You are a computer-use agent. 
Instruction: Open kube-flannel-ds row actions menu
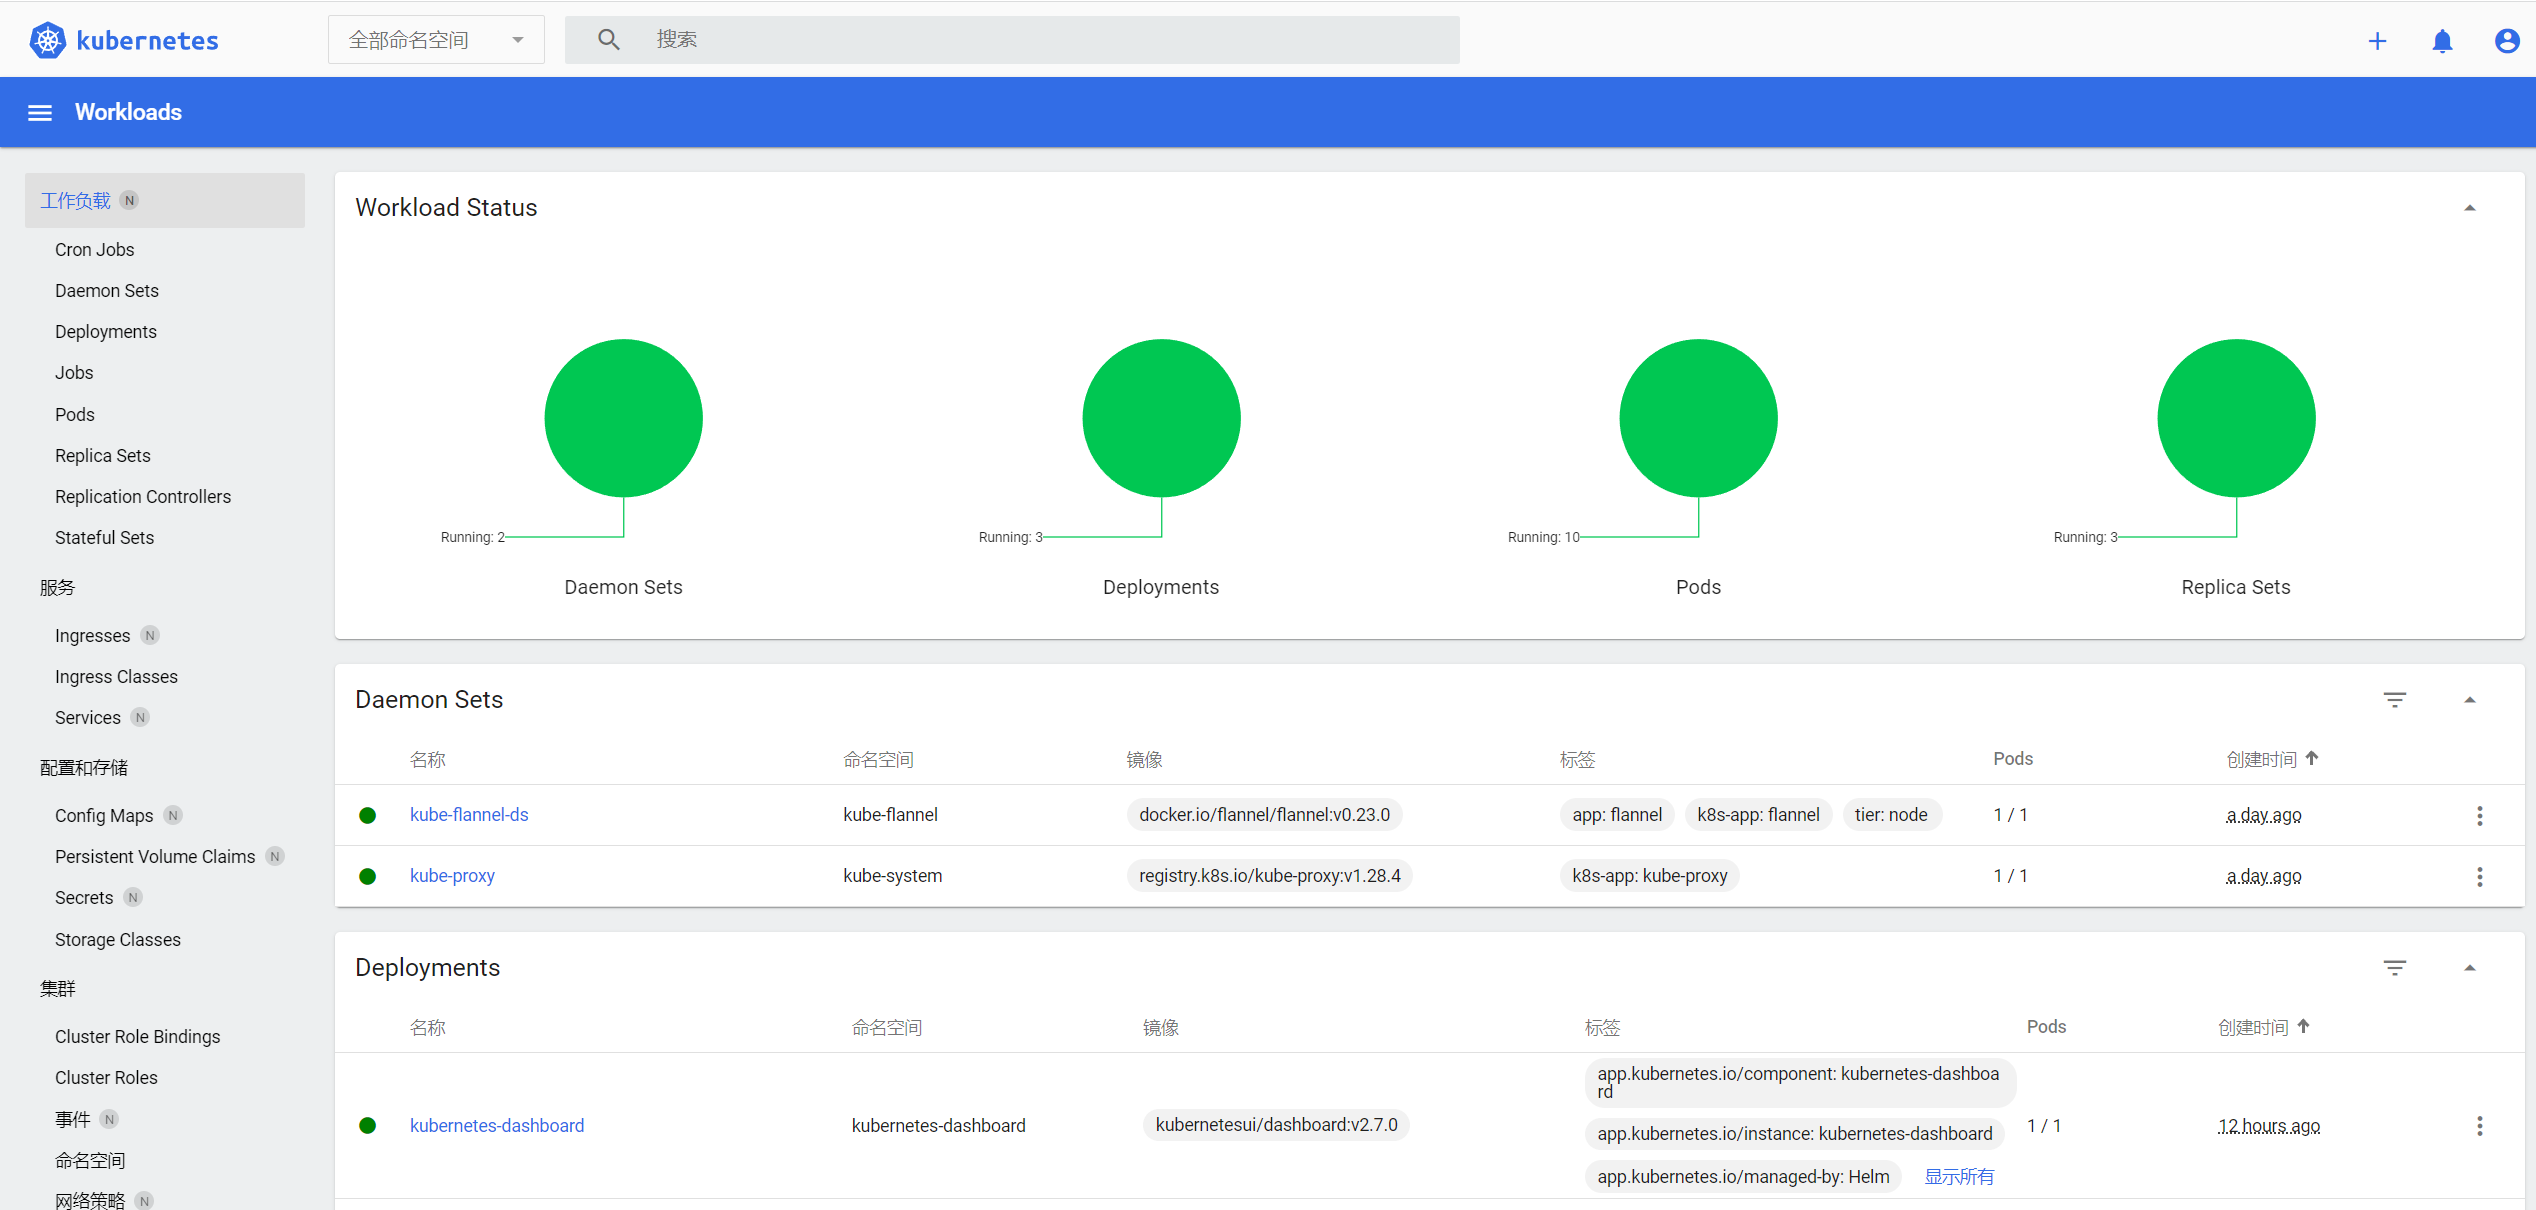pos(2479,816)
